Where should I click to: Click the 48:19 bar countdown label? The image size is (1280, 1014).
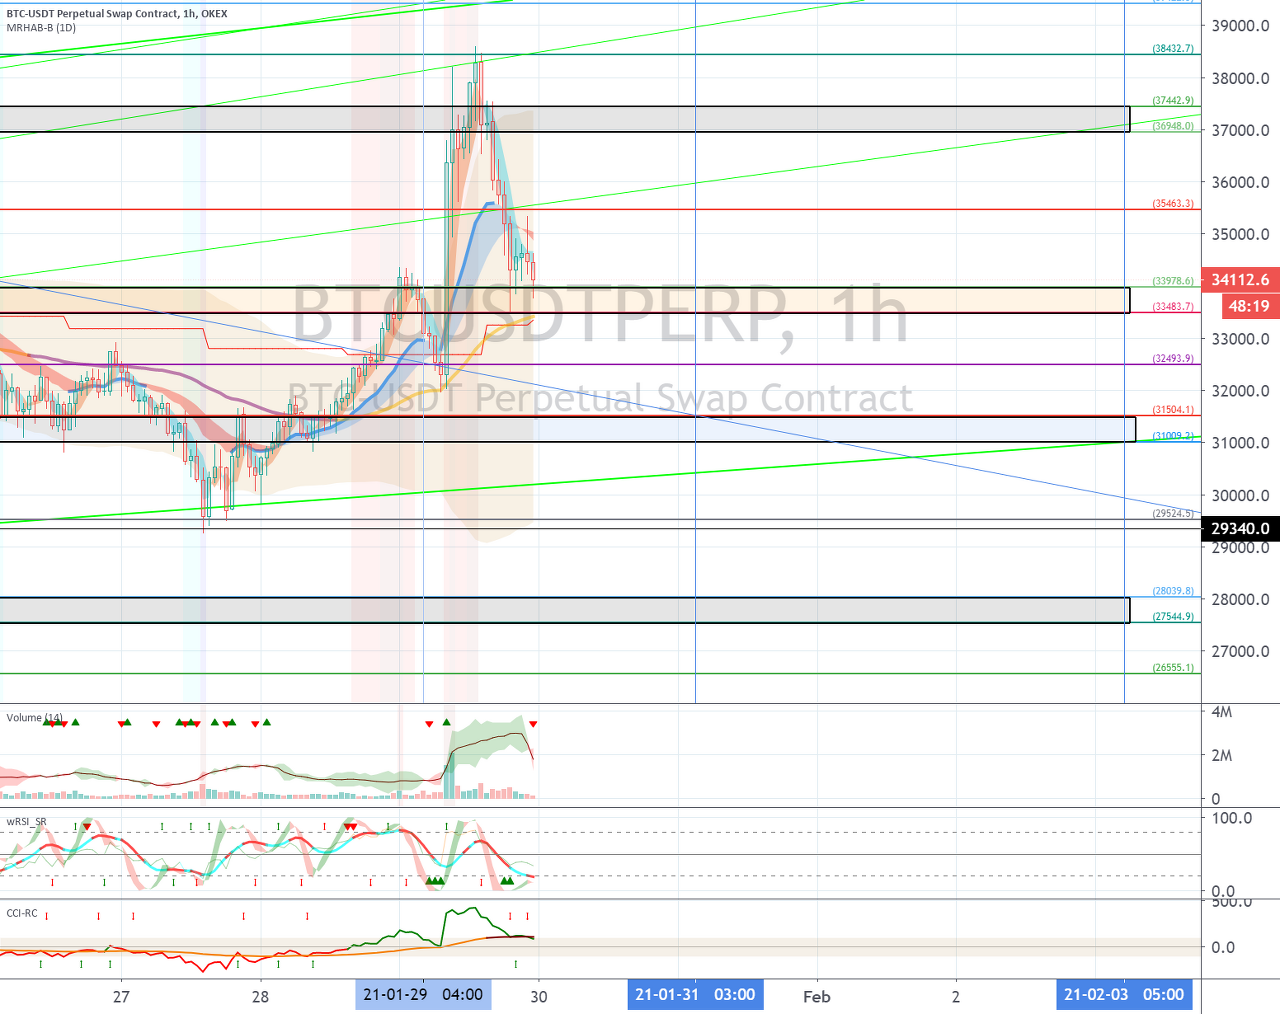(x=1248, y=306)
